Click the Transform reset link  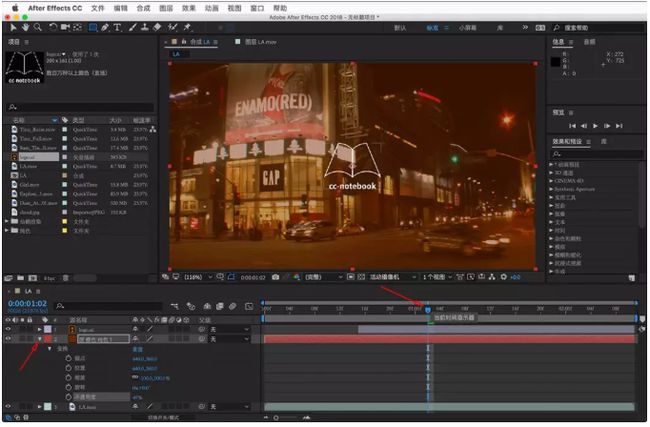137,349
